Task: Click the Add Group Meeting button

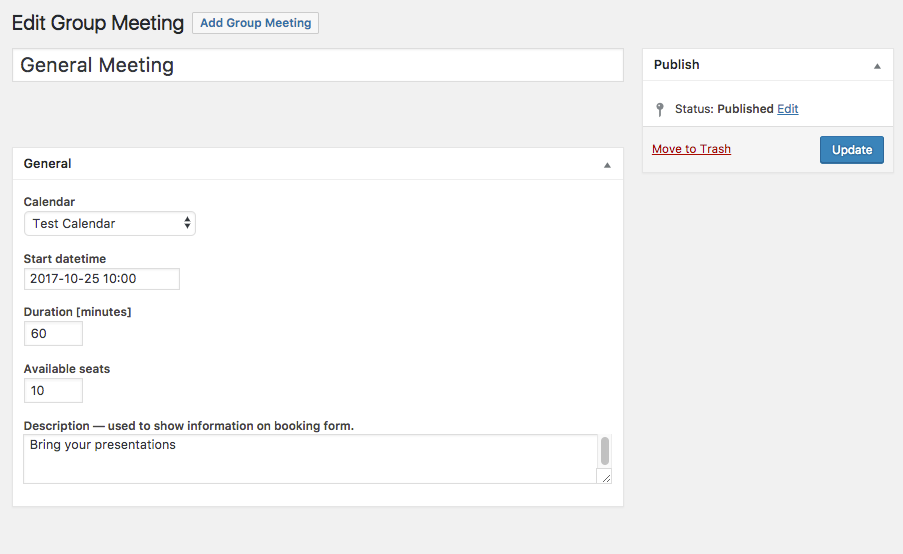Action: (255, 23)
